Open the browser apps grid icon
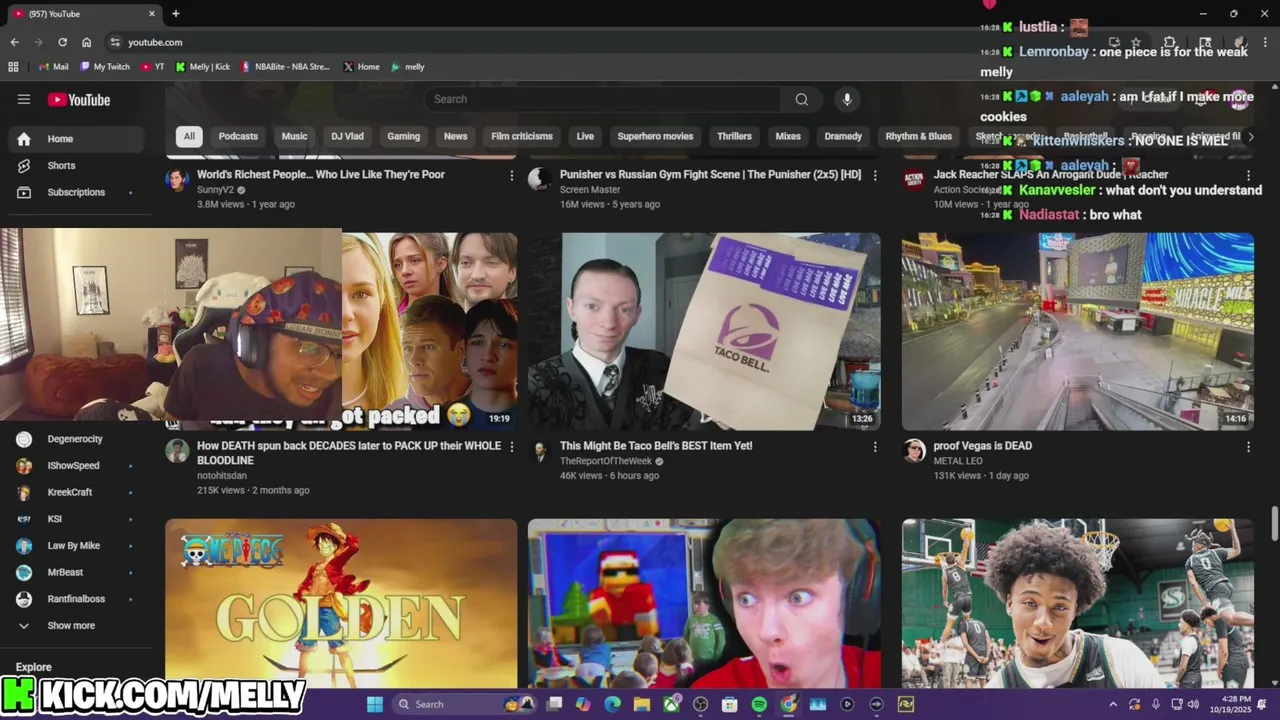The width and height of the screenshot is (1280, 720). 13,67
